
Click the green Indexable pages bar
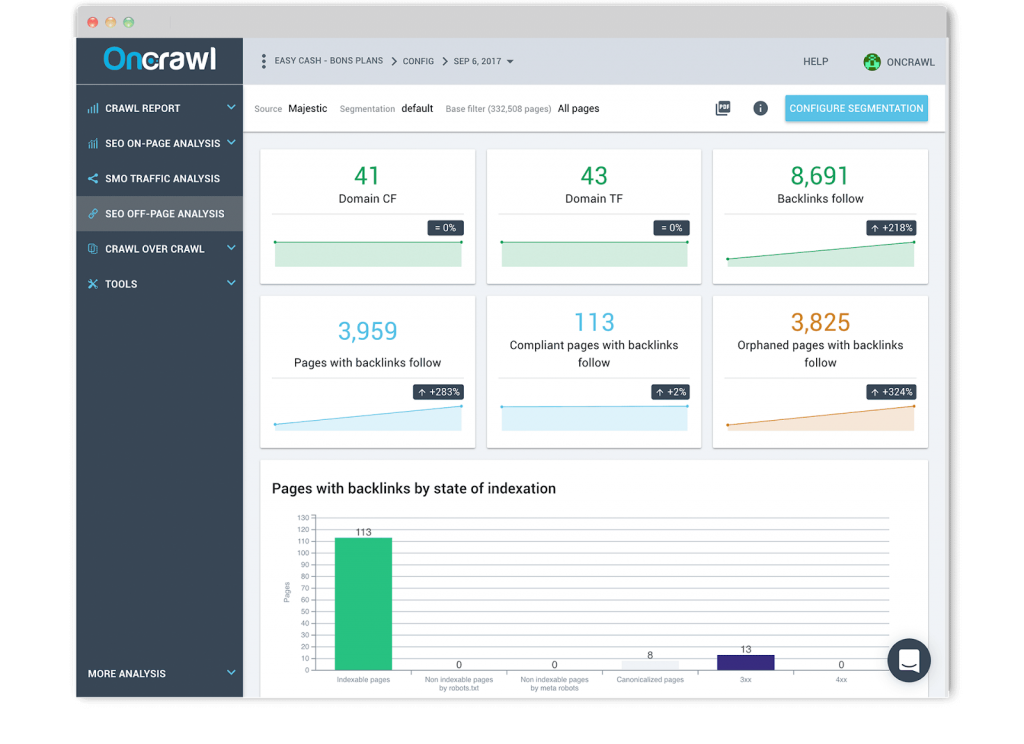click(363, 603)
